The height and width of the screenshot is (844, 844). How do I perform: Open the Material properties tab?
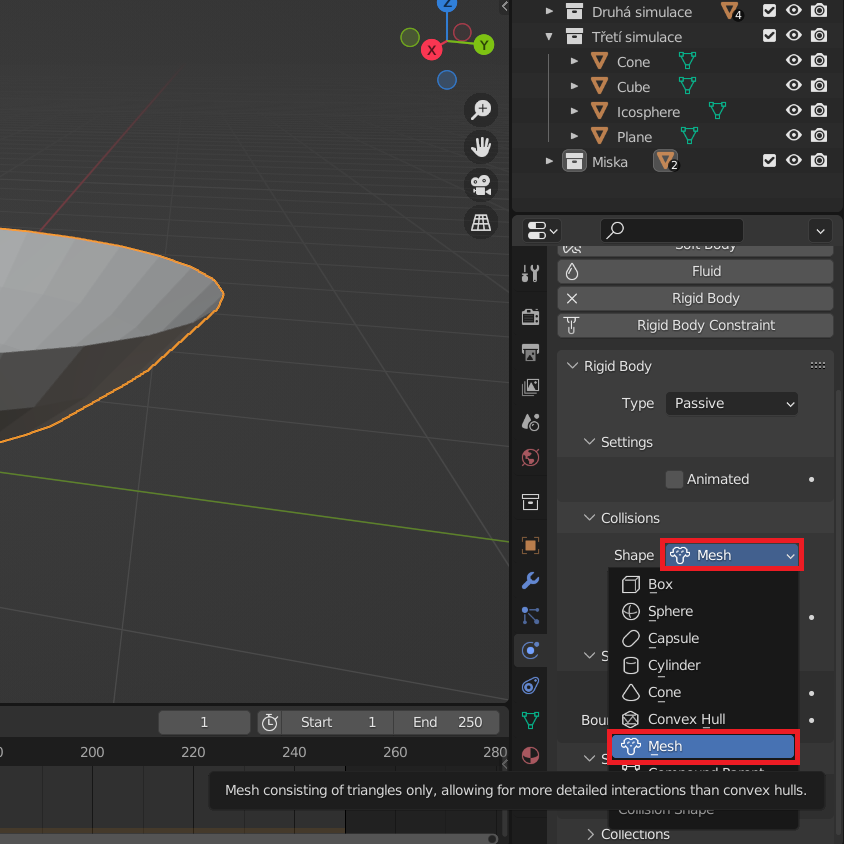(x=530, y=755)
